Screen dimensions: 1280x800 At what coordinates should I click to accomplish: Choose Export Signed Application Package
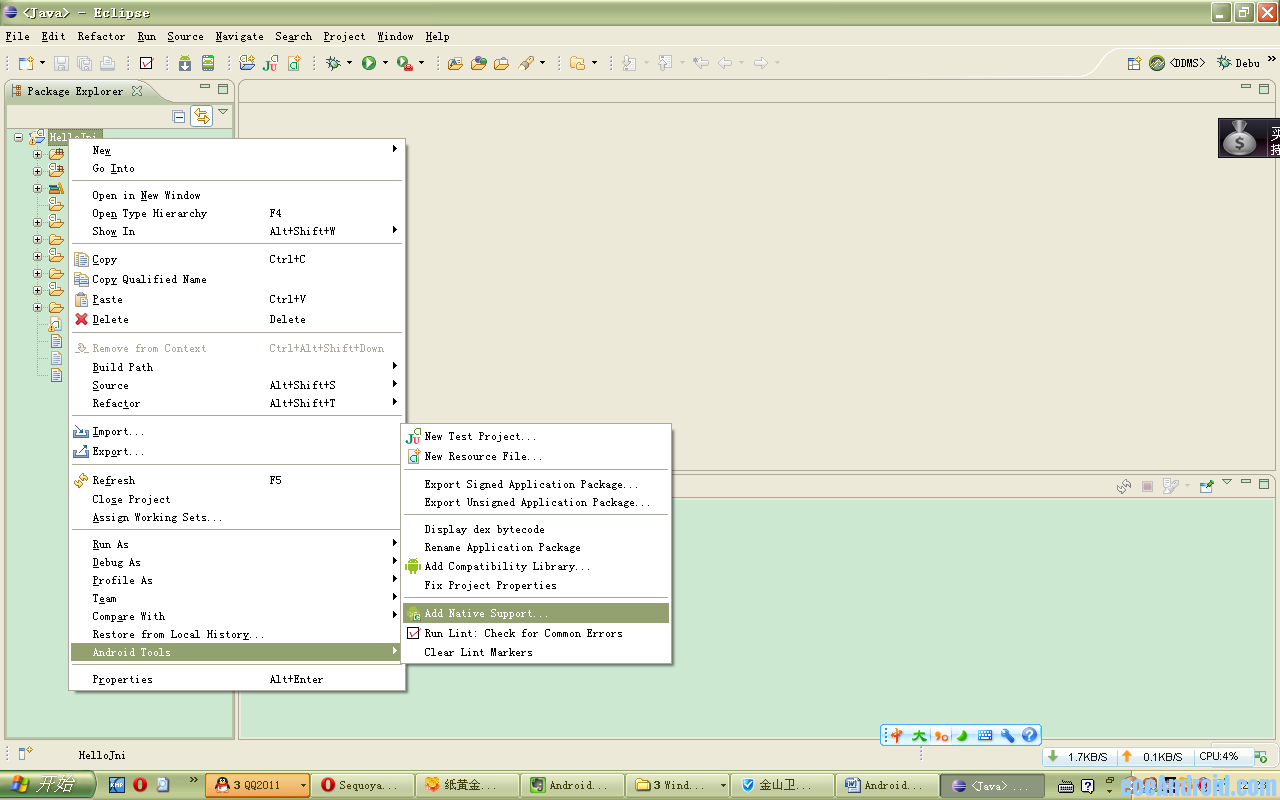coord(536,484)
